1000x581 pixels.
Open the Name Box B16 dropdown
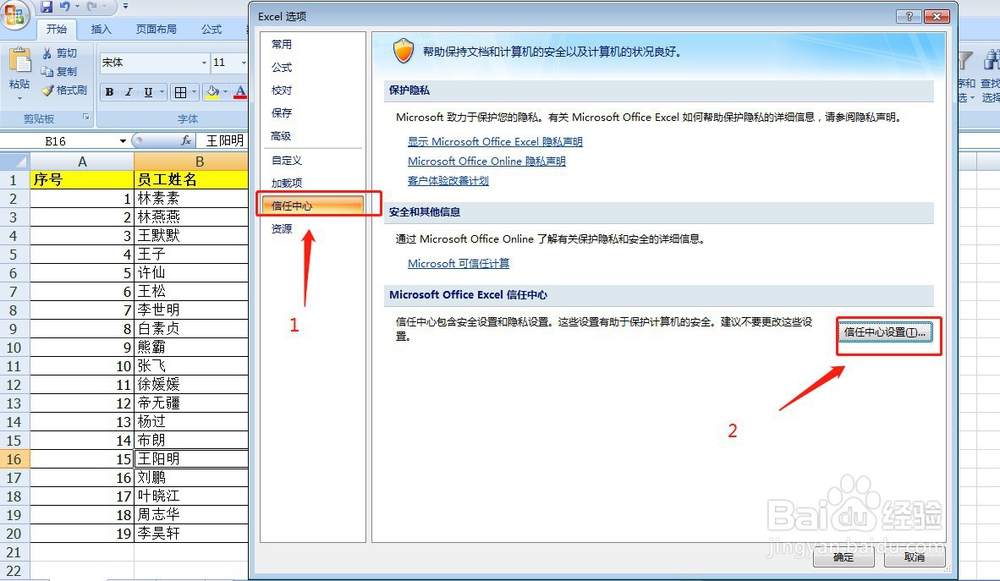(122, 141)
